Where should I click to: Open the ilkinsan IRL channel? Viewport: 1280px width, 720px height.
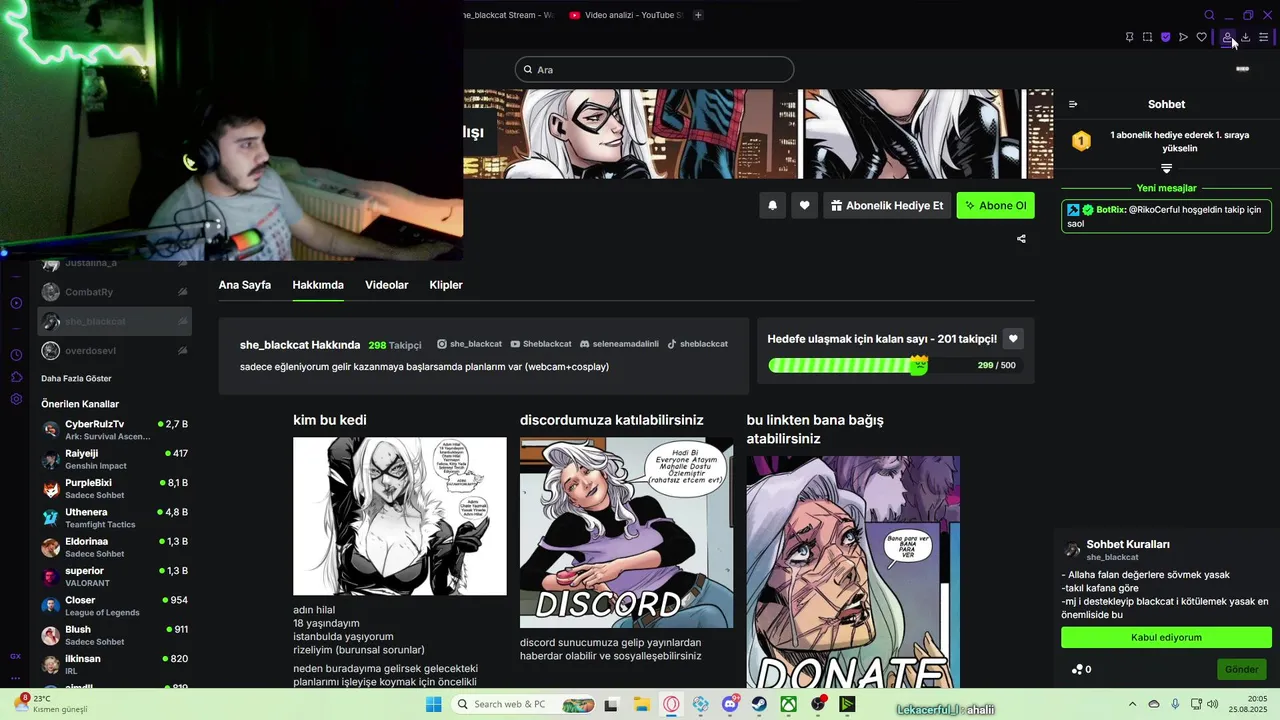[115, 664]
